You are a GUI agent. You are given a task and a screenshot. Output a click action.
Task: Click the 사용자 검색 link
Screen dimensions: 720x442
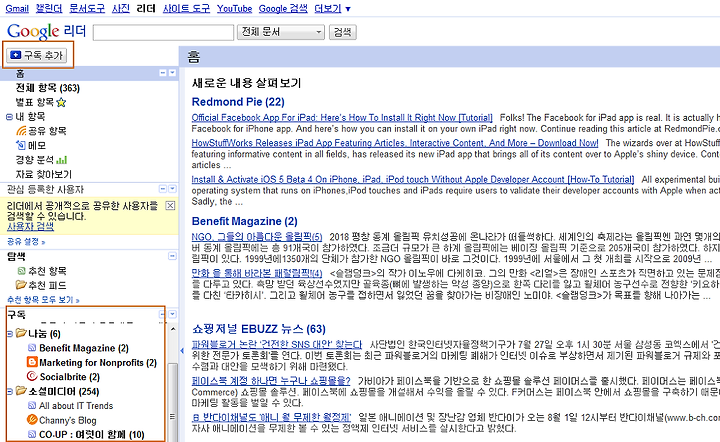click(30, 226)
